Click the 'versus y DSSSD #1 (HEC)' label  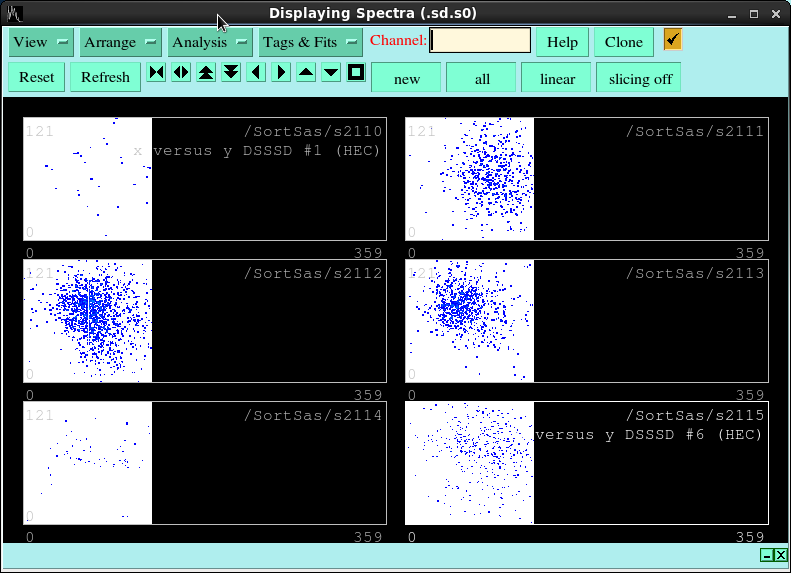coord(266,151)
